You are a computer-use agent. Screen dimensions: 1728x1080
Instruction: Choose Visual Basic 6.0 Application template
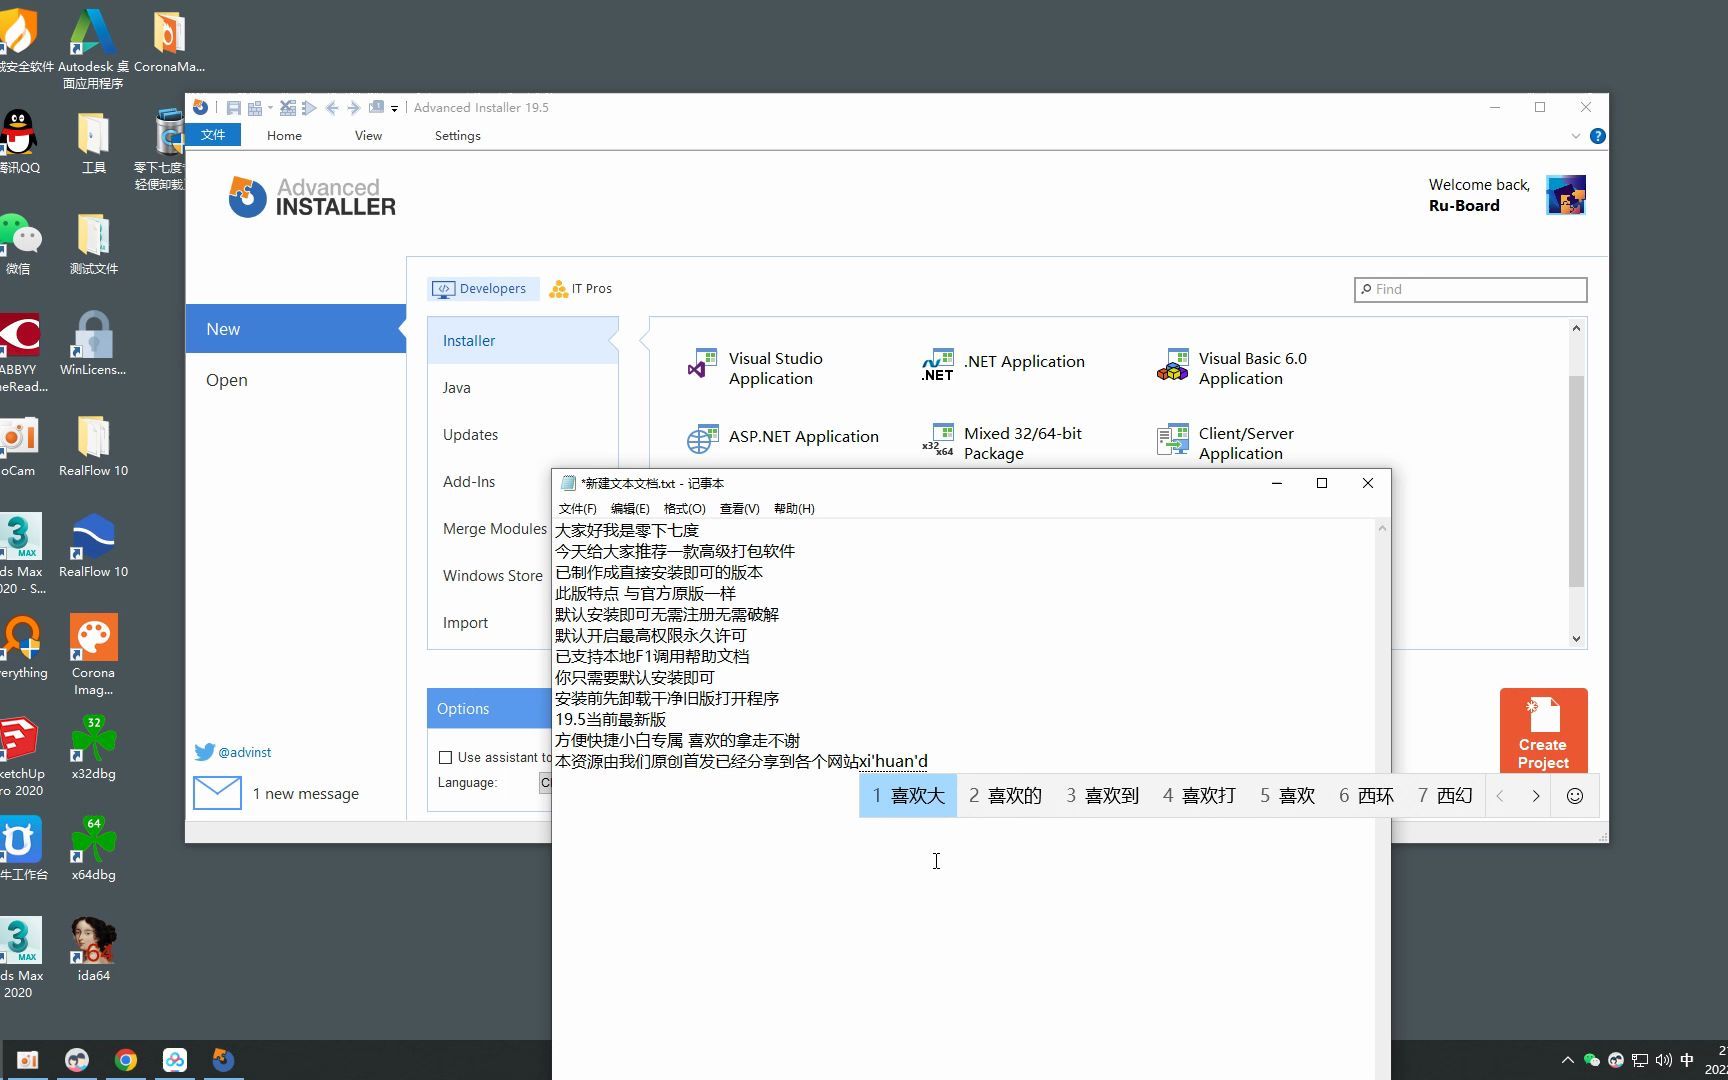(1232, 368)
